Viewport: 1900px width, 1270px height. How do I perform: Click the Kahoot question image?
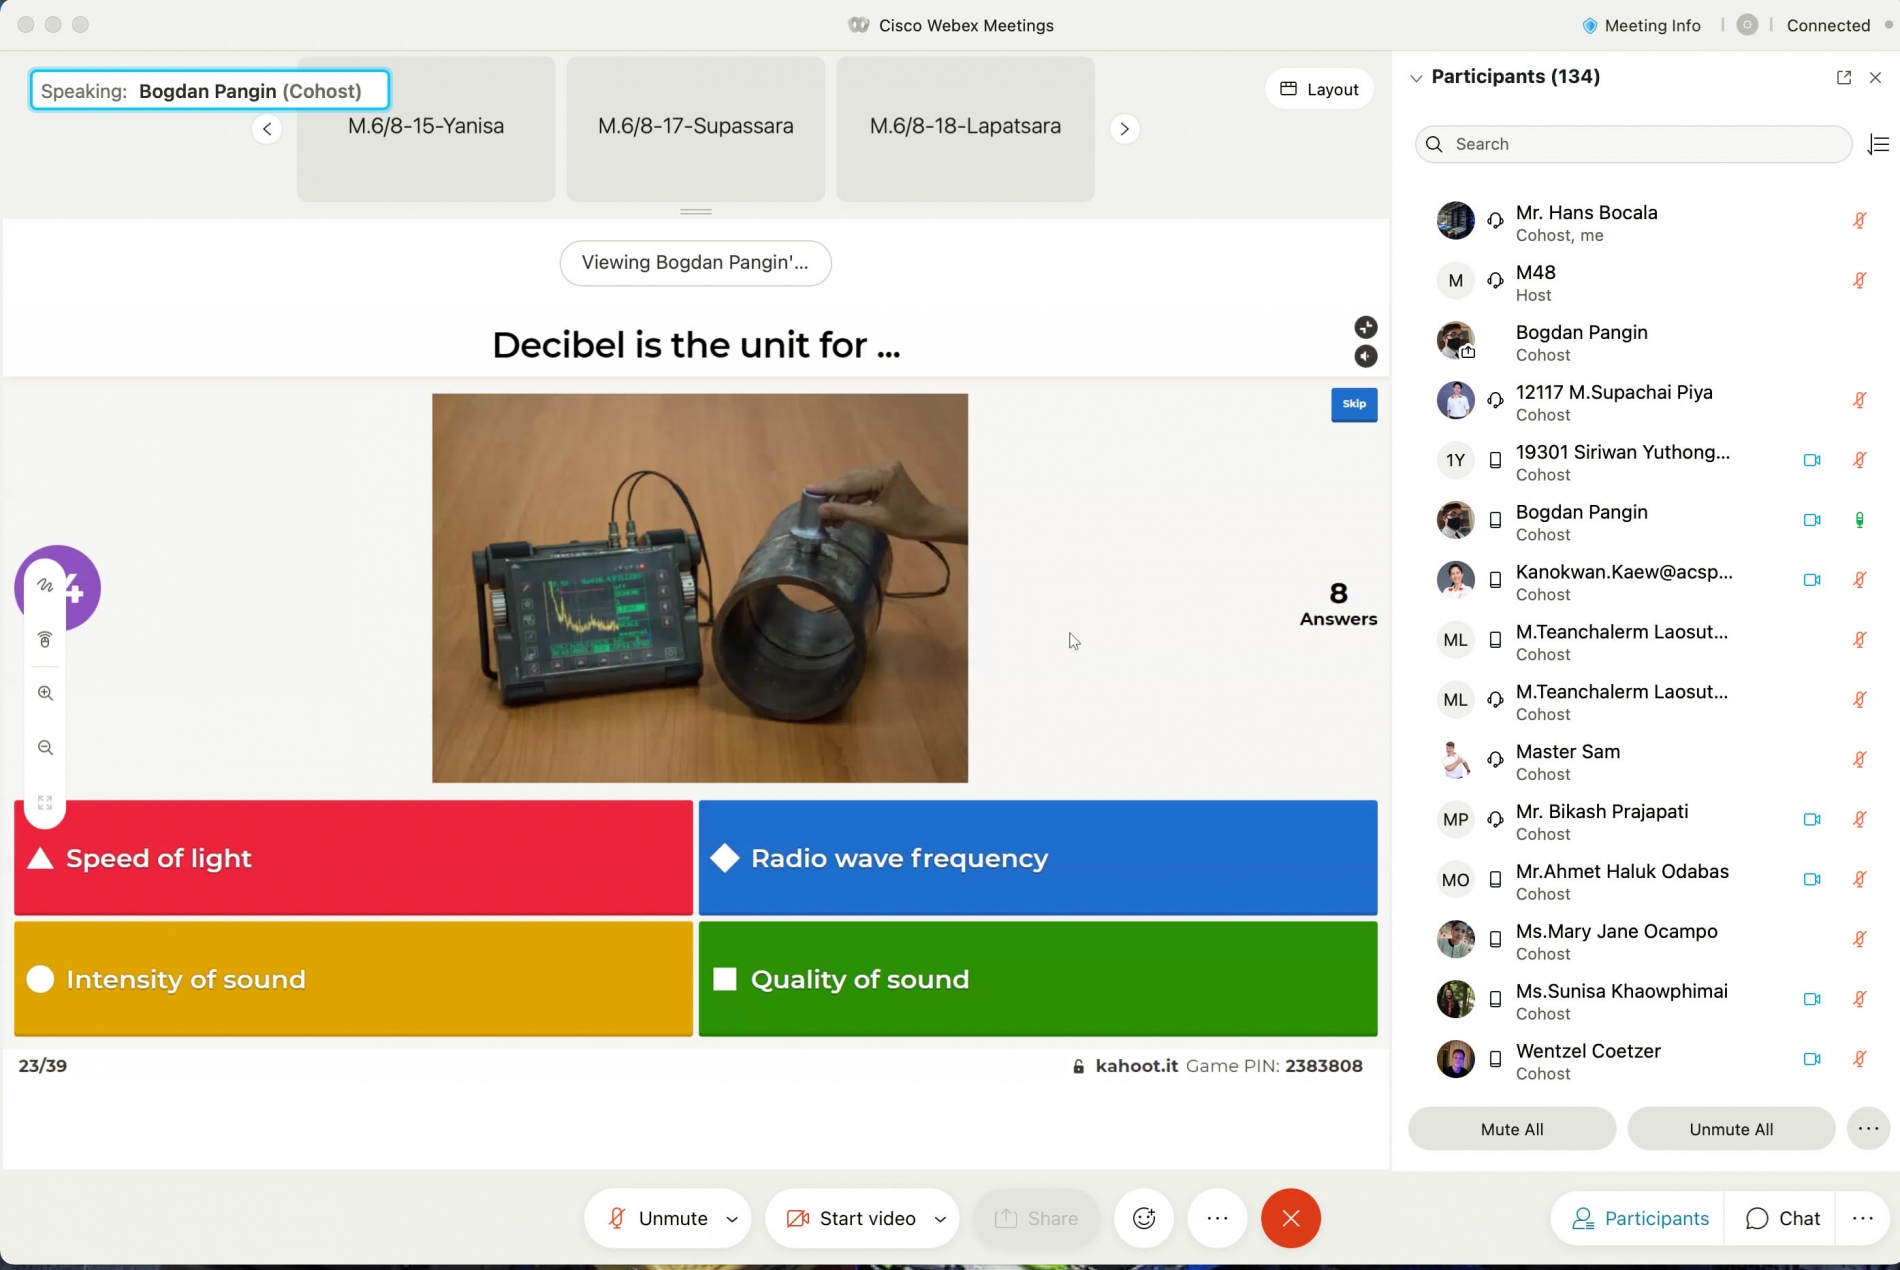pyautogui.click(x=700, y=588)
